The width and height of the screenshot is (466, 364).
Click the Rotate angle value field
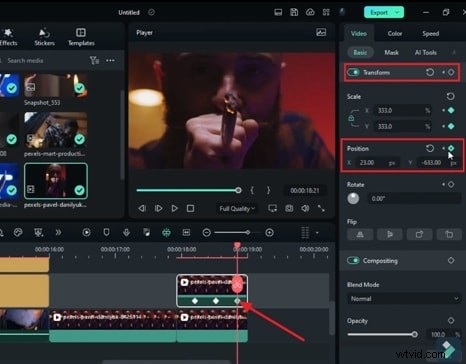(x=414, y=199)
